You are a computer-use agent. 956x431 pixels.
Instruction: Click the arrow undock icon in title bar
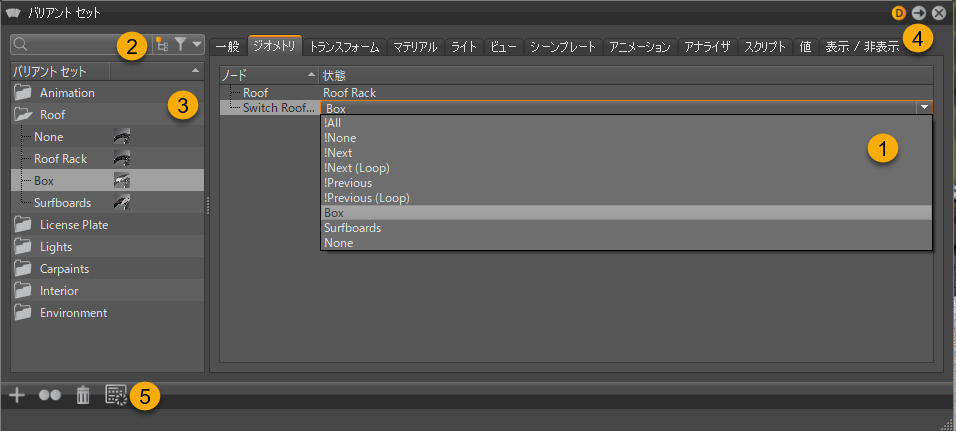click(919, 12)
